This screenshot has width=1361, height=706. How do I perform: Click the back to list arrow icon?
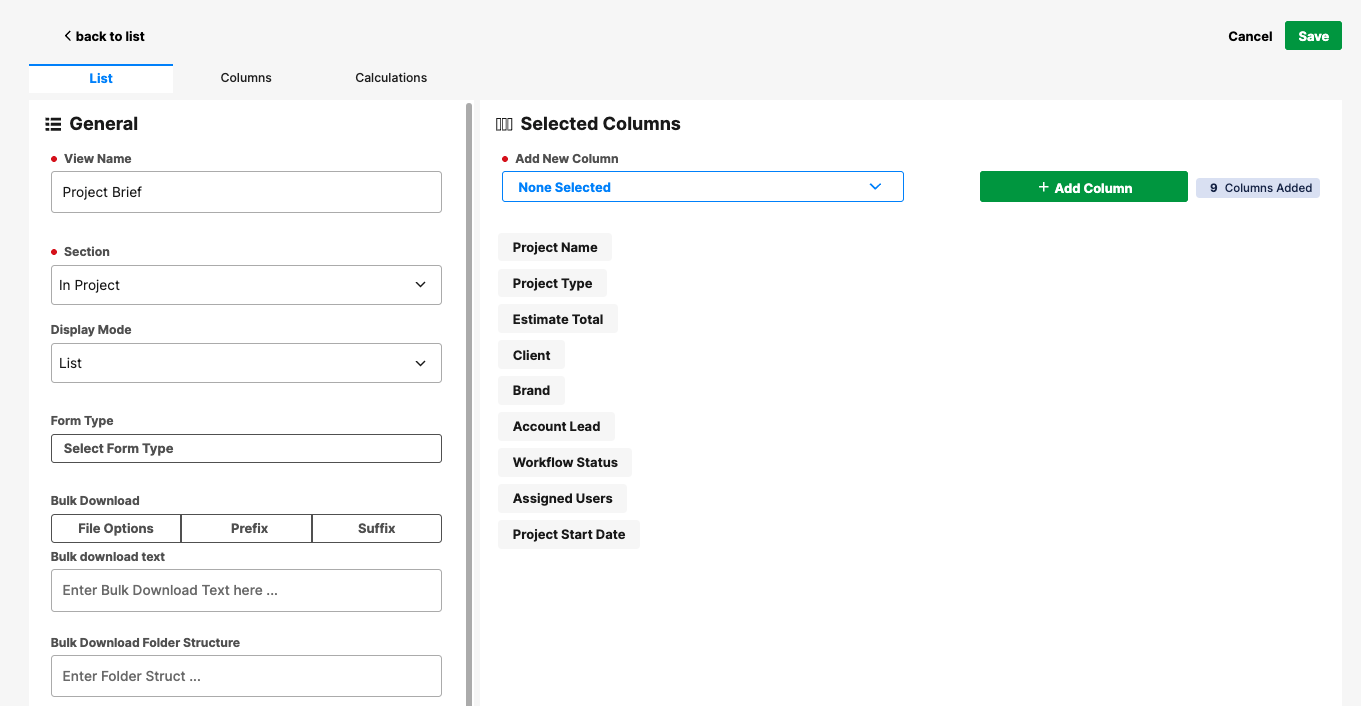67,36
